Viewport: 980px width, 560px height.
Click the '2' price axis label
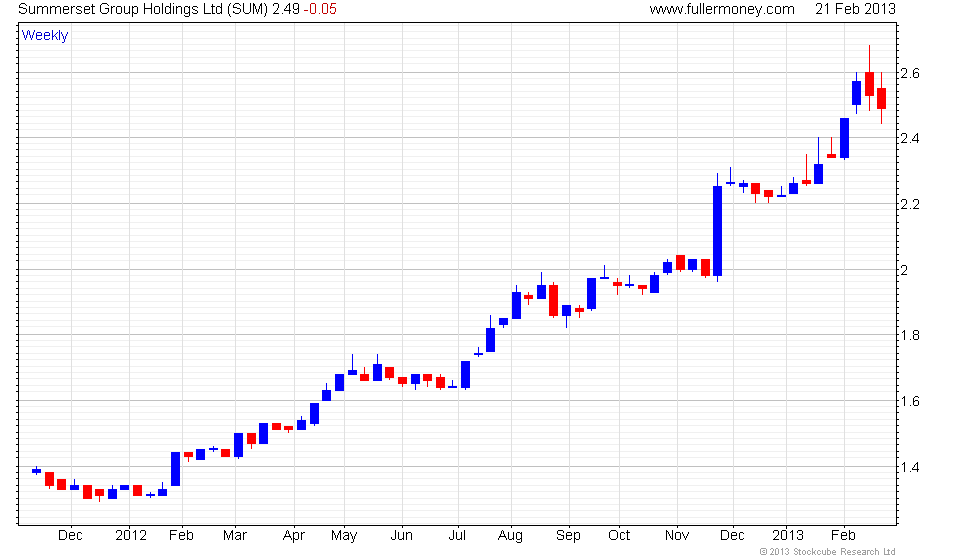tap(904, 270)
